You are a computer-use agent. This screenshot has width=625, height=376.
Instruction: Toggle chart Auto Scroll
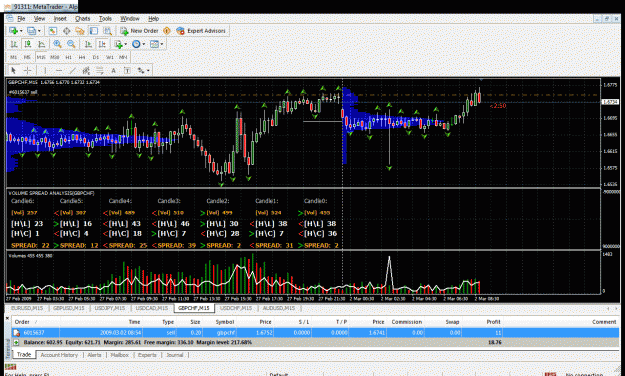pyautogui.click(x=88, y=44)
